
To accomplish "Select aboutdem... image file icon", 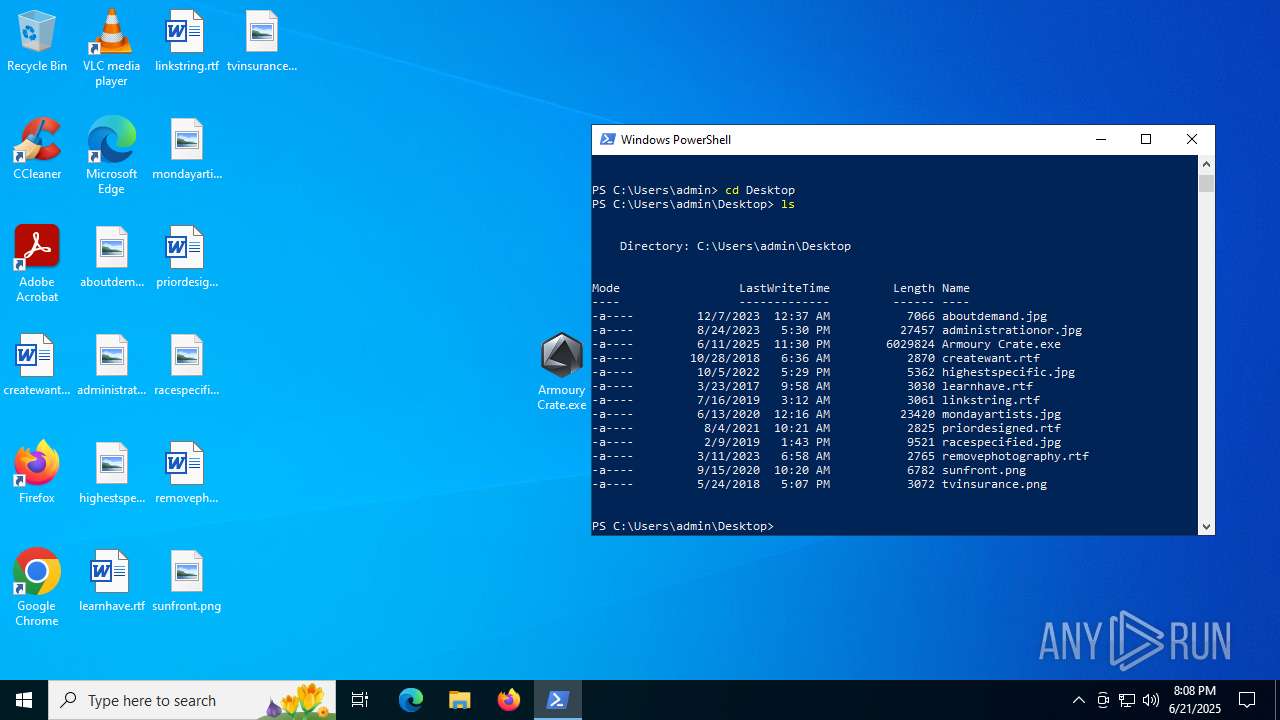I will tap(111, 258).
